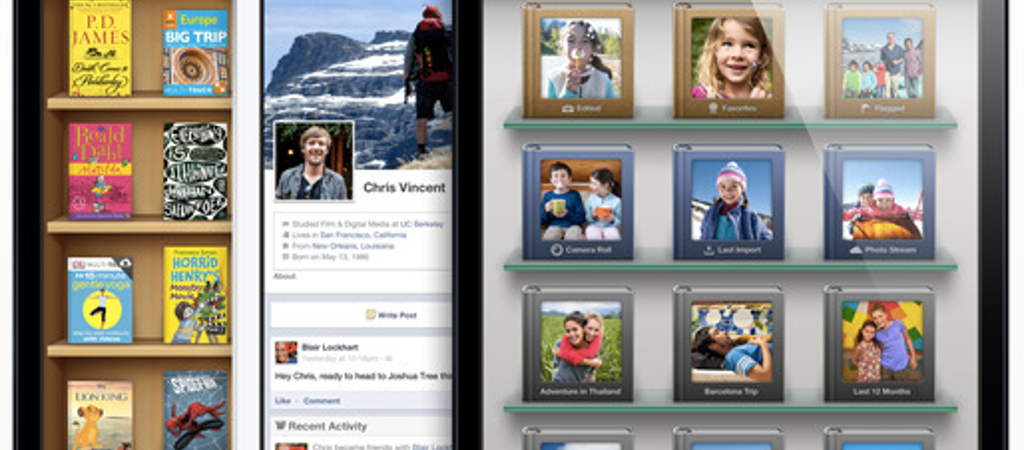Viewport: 1024px width, 450px height.
Task: Comment on Blair Lockhart's post
Action: 321,400
